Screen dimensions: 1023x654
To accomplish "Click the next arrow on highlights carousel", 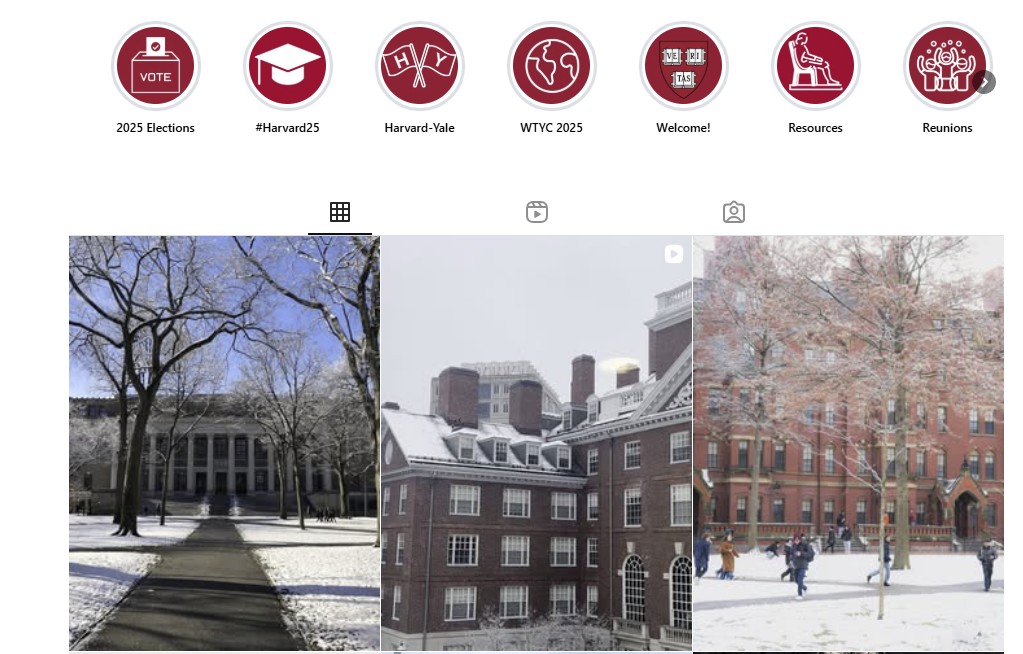I will click(x=984, y=82).
